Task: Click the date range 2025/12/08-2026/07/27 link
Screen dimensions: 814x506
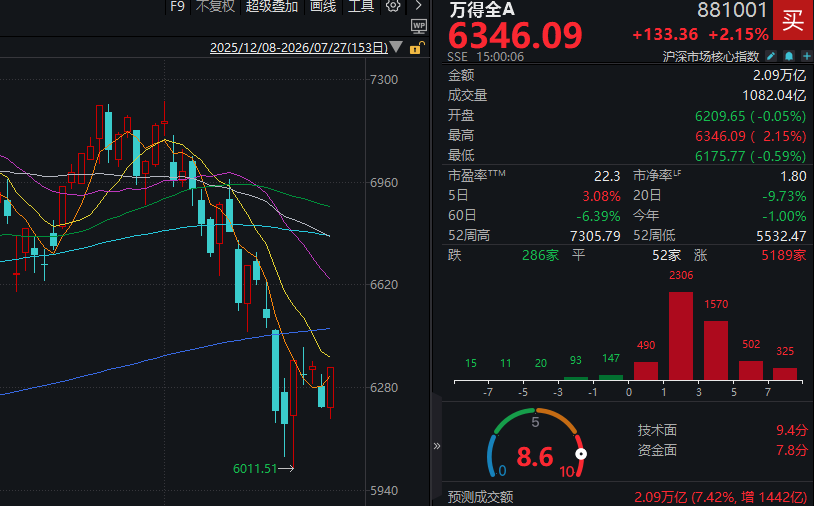Action: [299, 48]
